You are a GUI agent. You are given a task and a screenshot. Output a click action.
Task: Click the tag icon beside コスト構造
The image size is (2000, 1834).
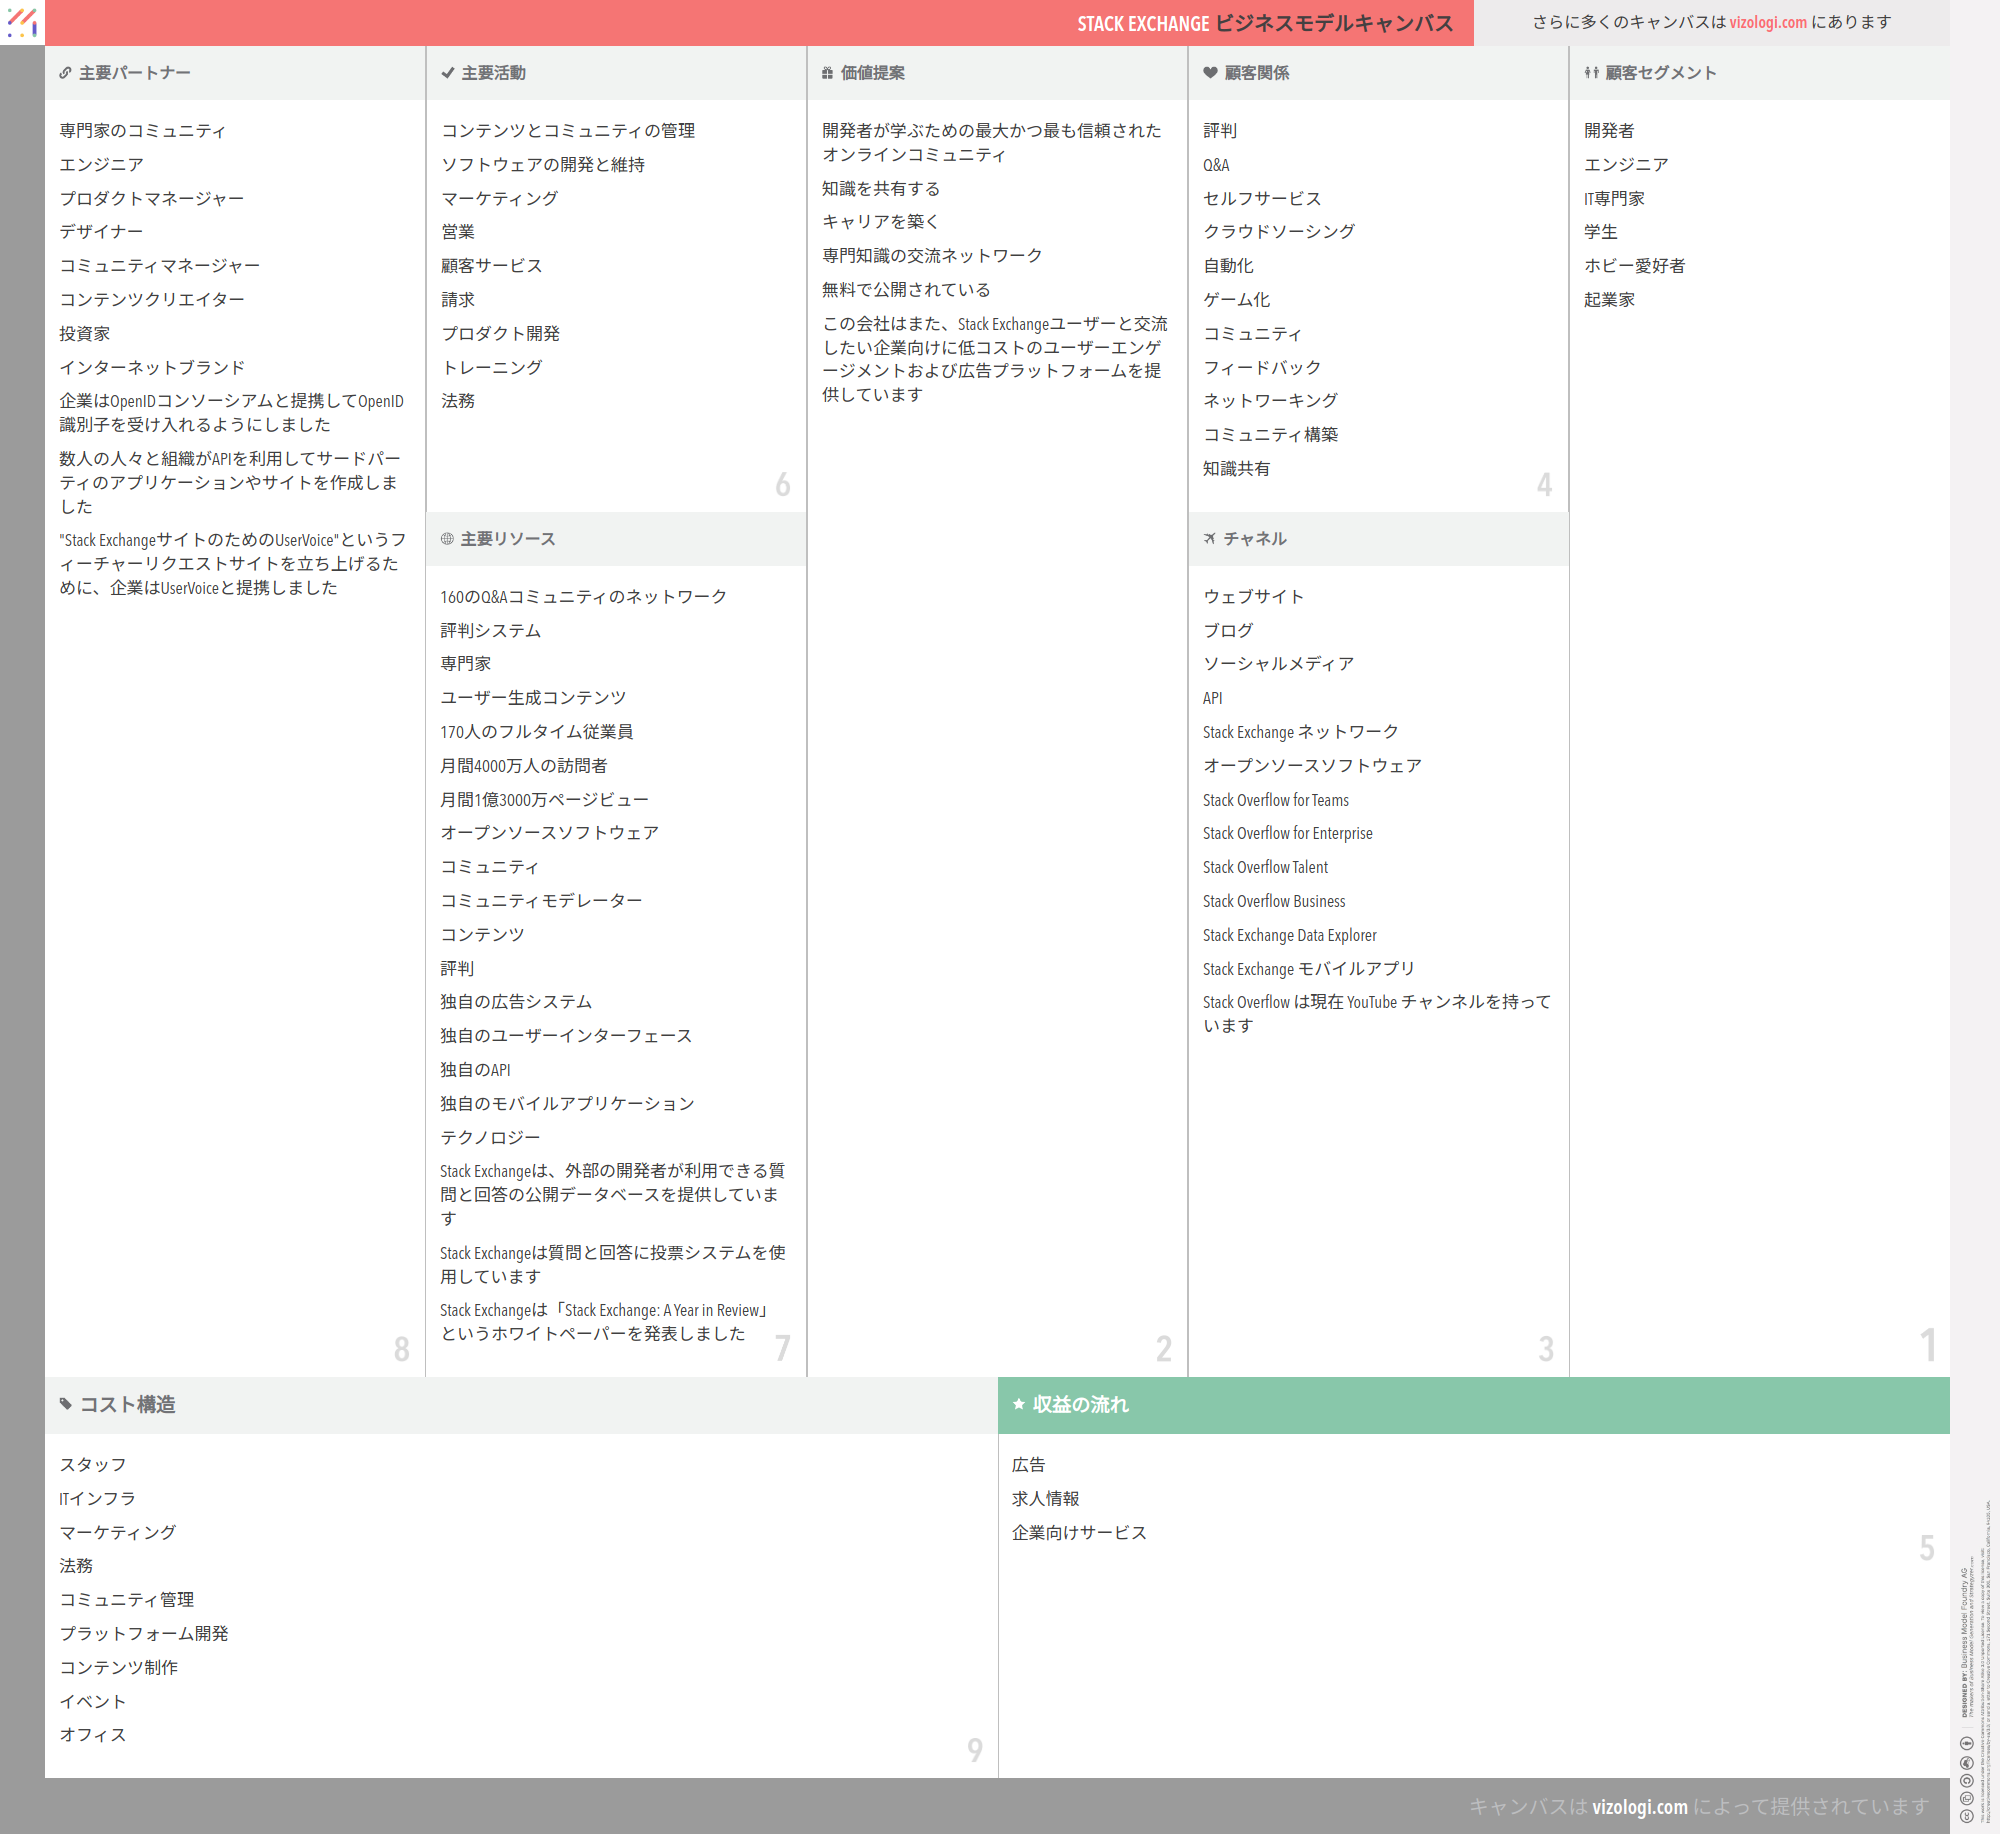[66, 1404]
